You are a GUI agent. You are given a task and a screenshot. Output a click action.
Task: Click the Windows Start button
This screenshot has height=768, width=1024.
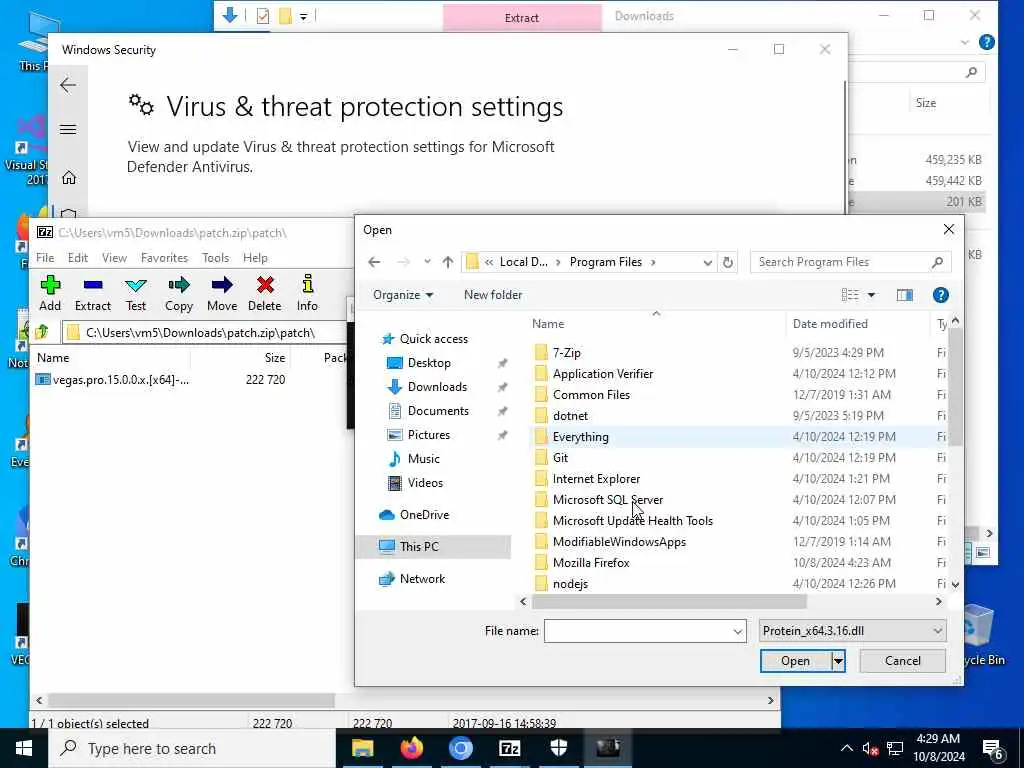click(24, 748)
